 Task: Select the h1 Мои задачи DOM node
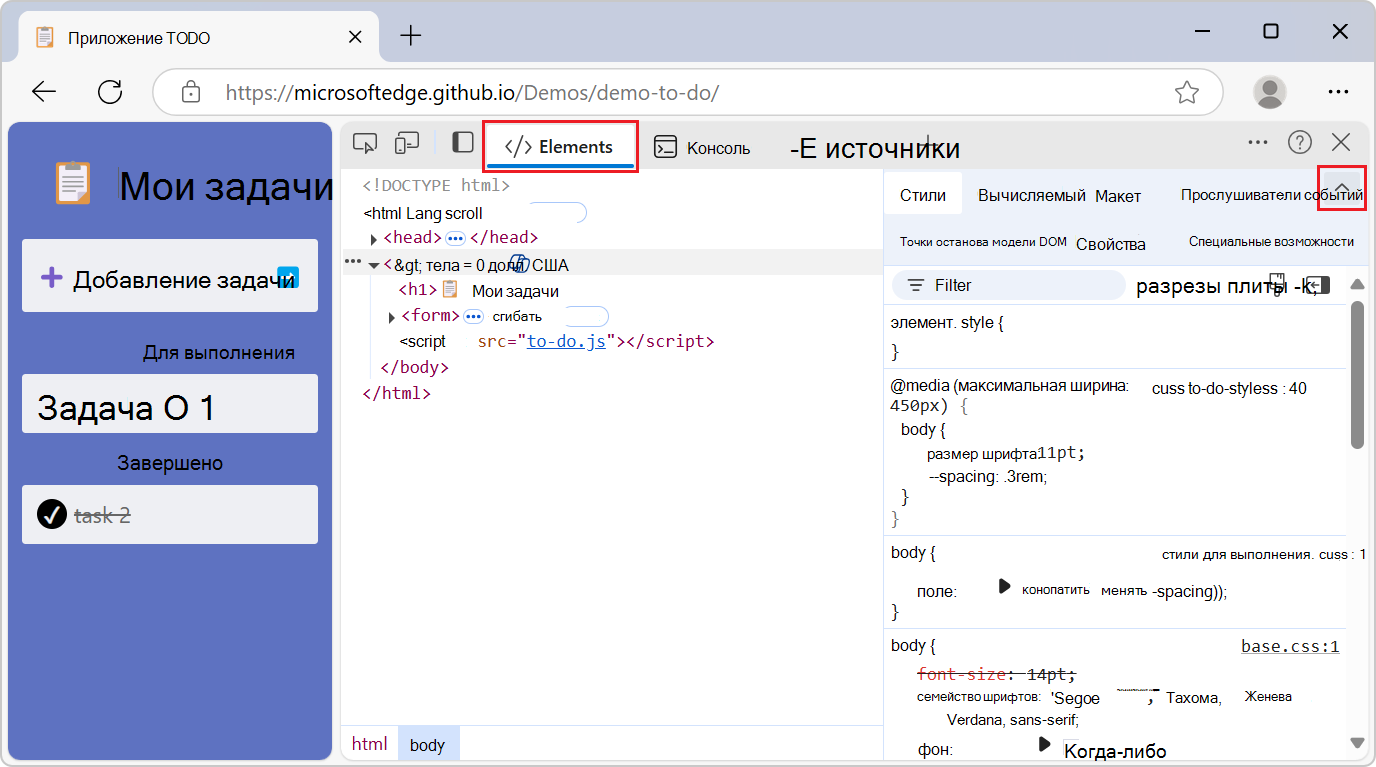[478, 290]
